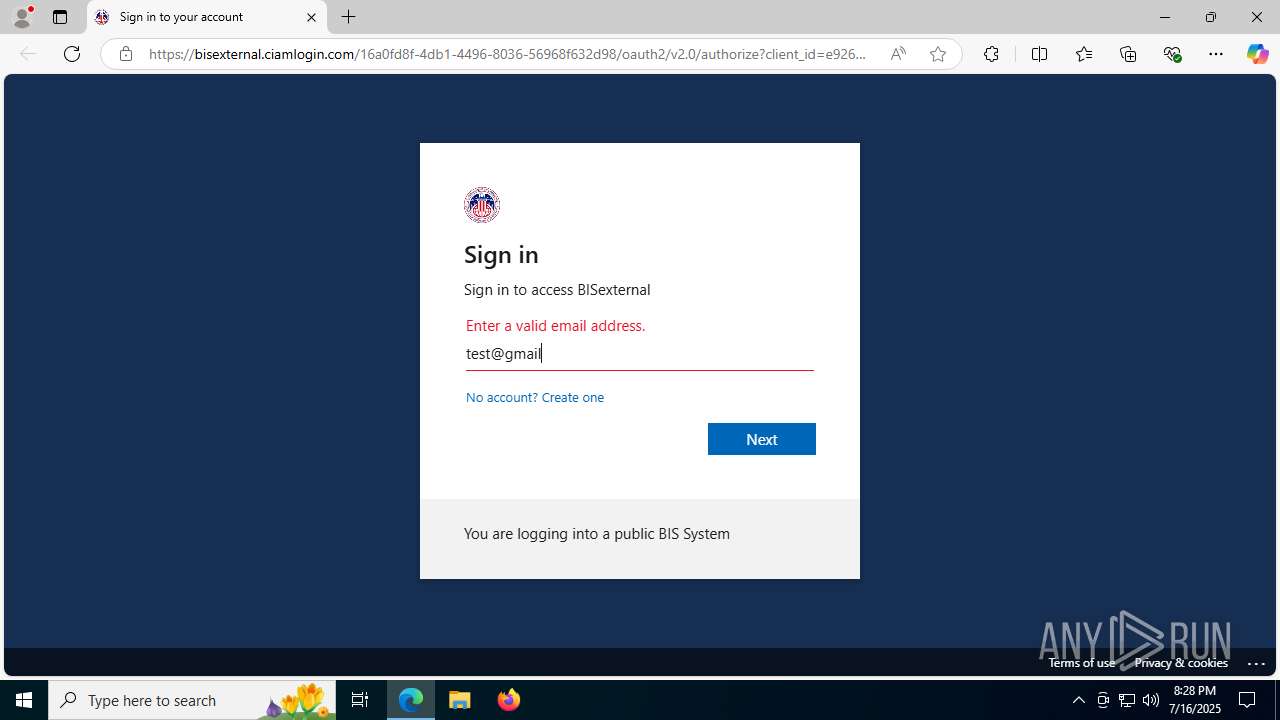Open the Extensions icon

coord(991,54)
